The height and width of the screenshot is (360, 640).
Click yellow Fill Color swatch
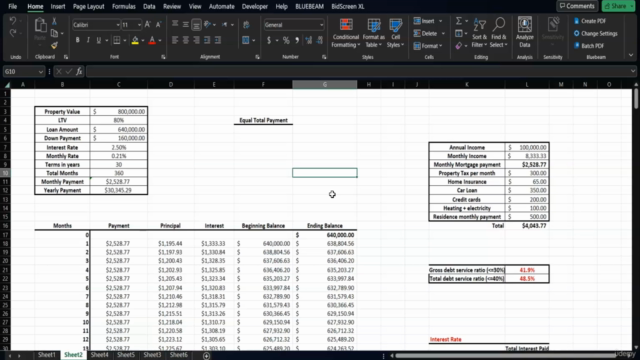tap(135, 40)
